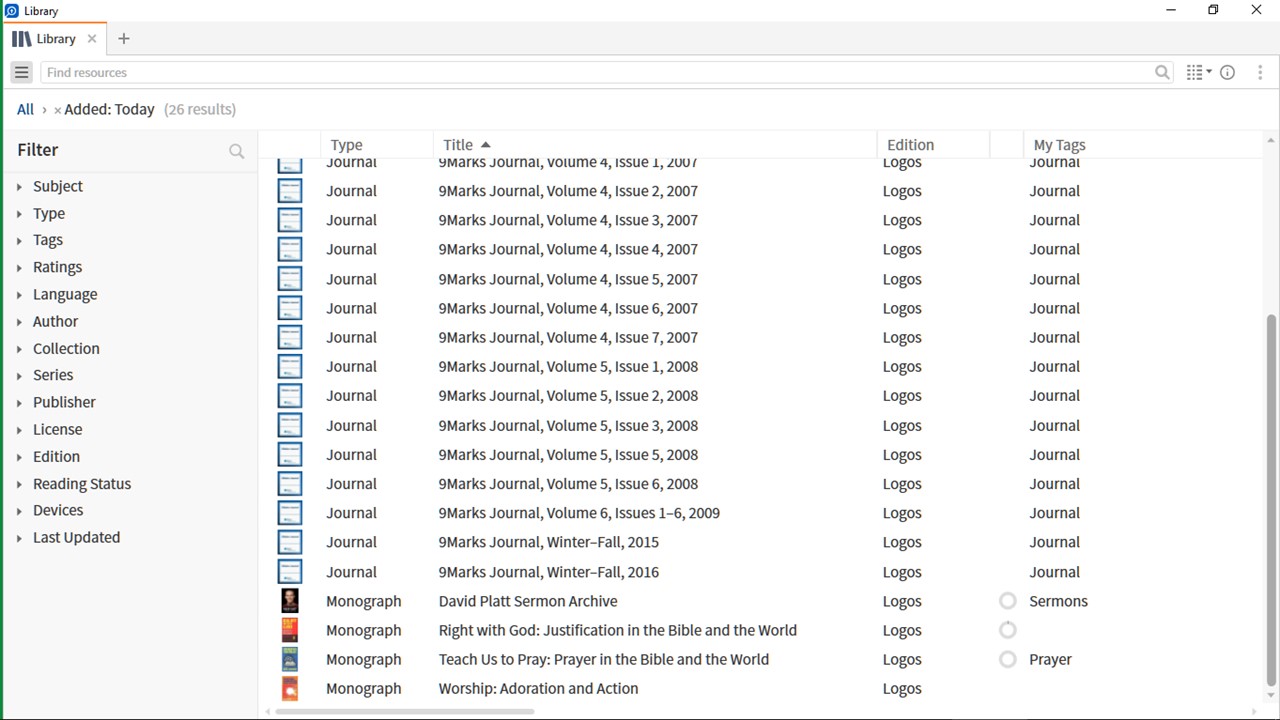Click the horizontal scrollbar thumb

click(x=403, y=712)
